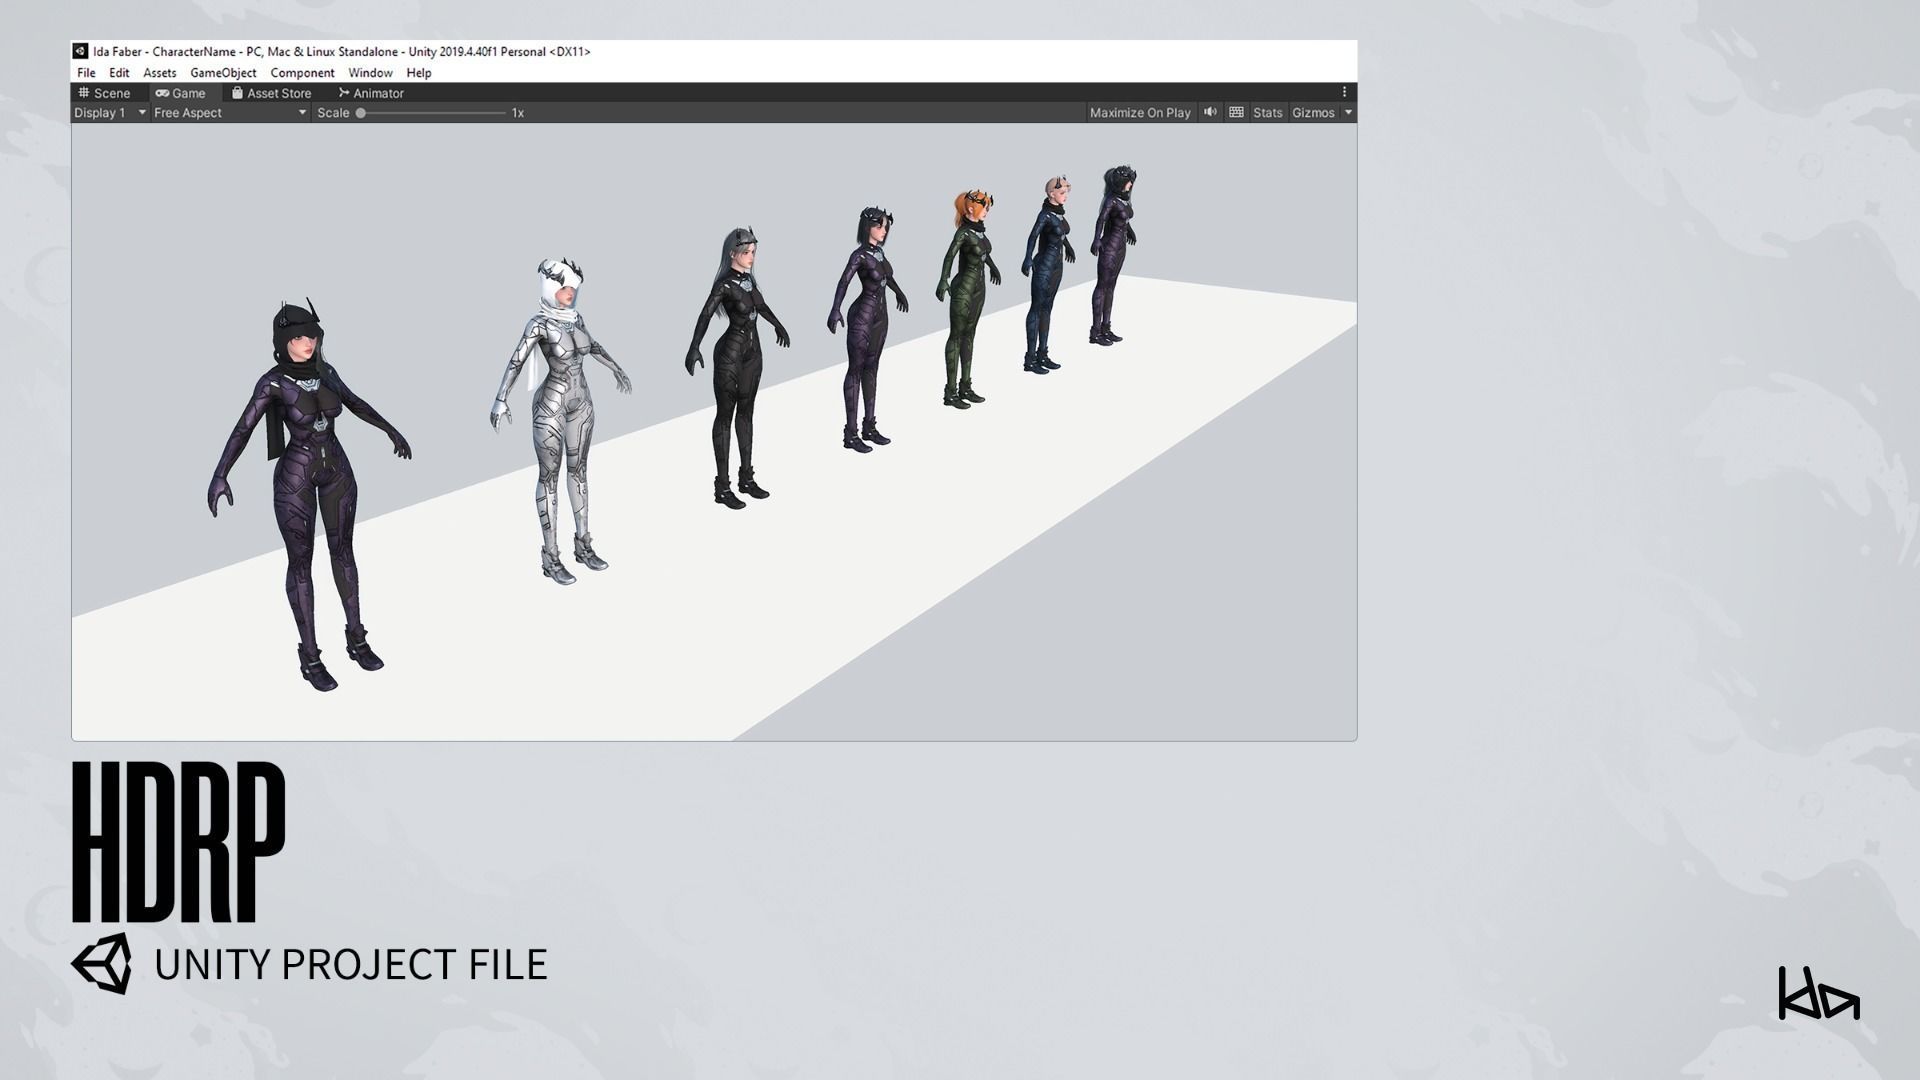This screenshot has height=1080, width=1920.
Task: Open the Assets menu
Action: pos(159,73)
